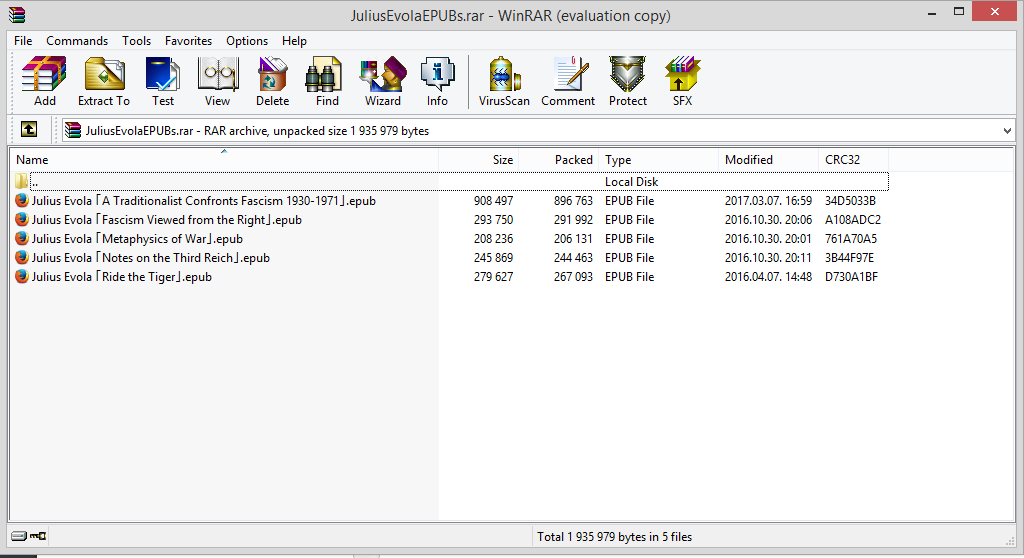Screen dimensions: 1024x558
Task: Sort by the Packed column header
Action: [x=558, y=159]
